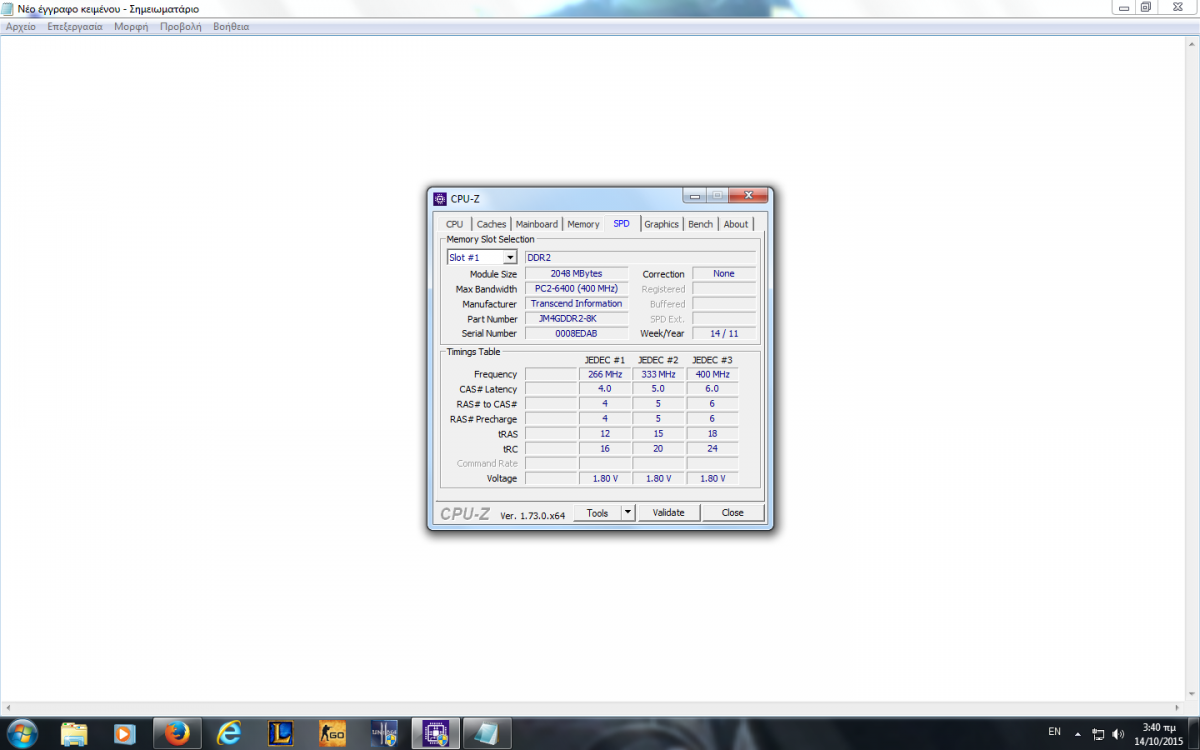Open the About tab

coord(736,224)
